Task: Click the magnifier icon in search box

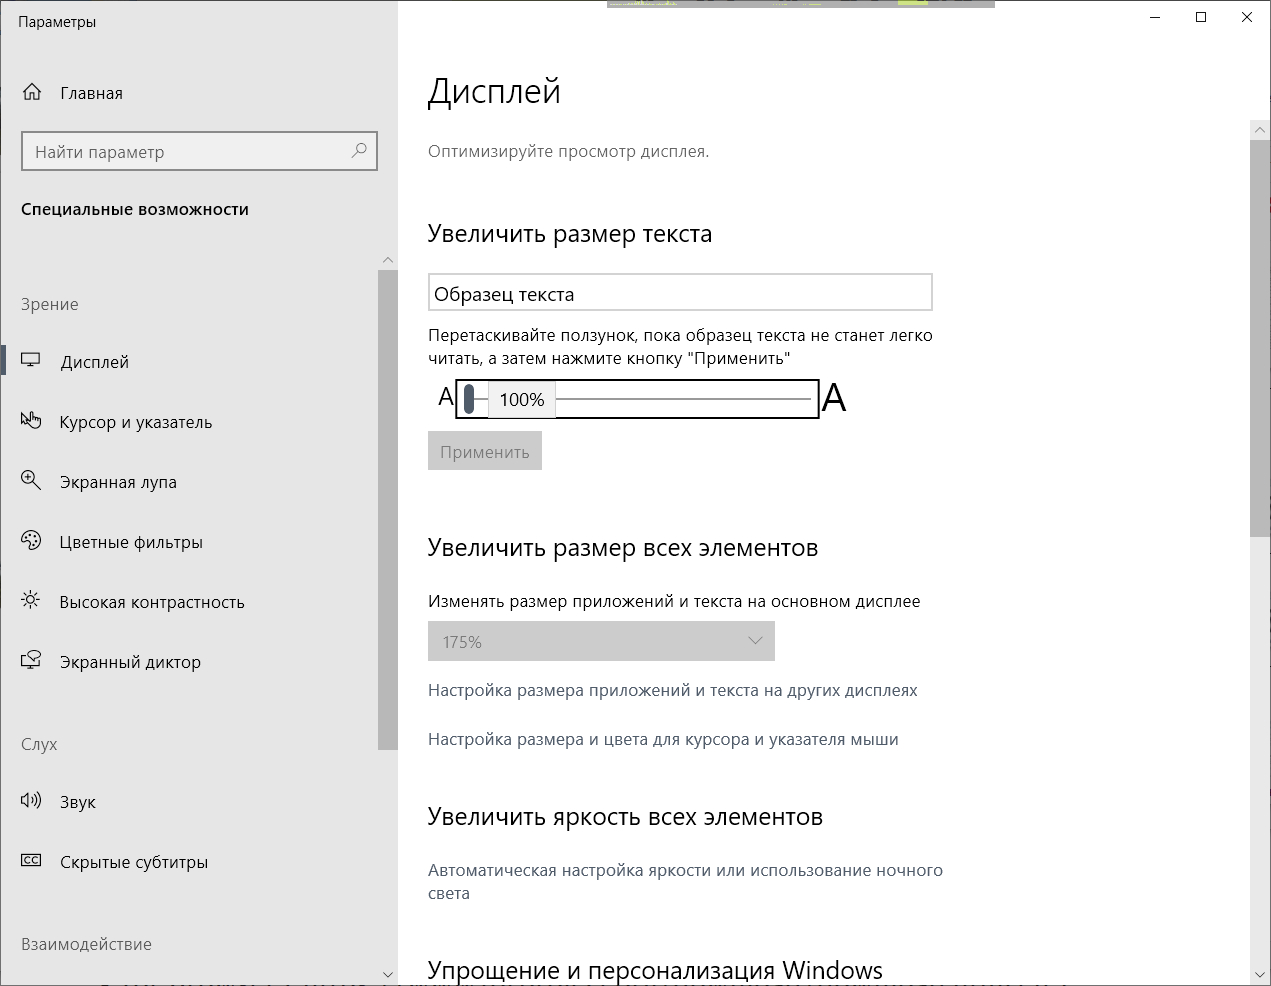Action: (359, 151)
